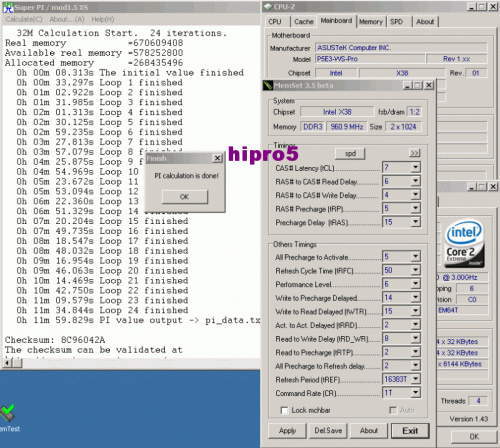Open Read to Write Delay dropdown
Viewport: 500px width, 448px height.
tap(415, 338)
